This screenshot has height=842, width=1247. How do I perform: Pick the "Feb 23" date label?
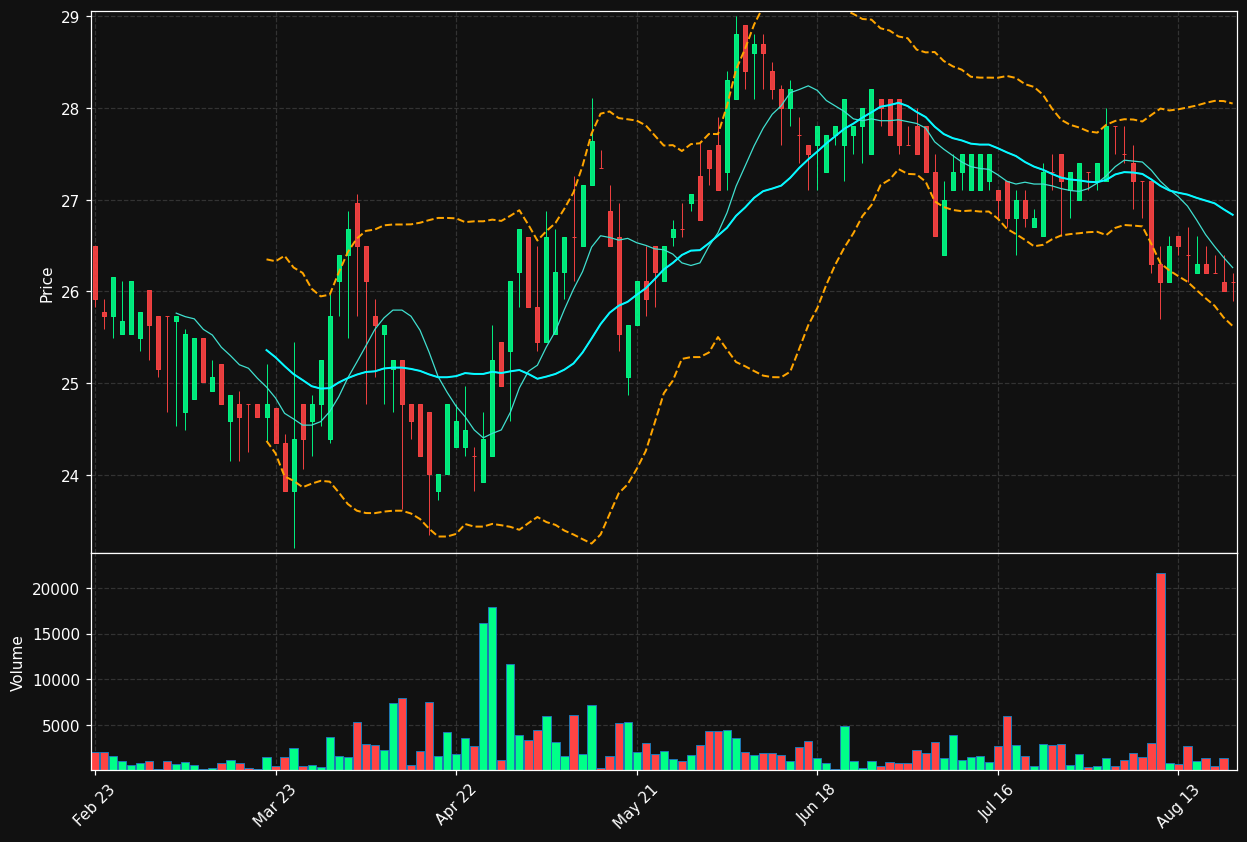click(x=94, y=805)
